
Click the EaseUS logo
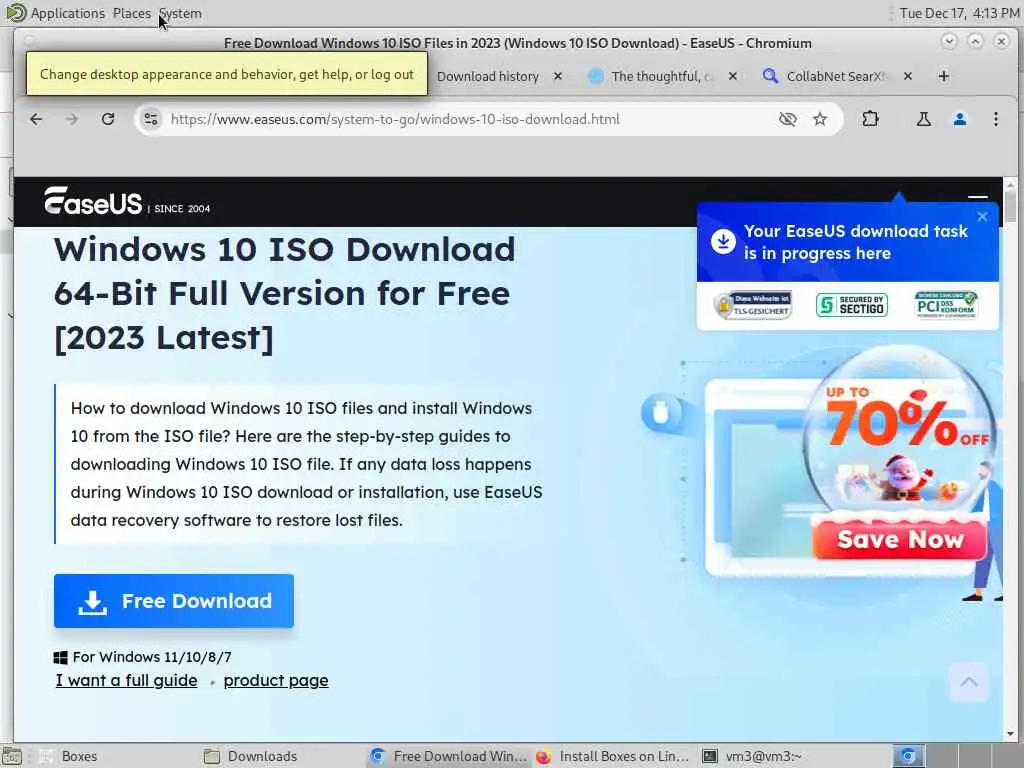coord(93,201)
